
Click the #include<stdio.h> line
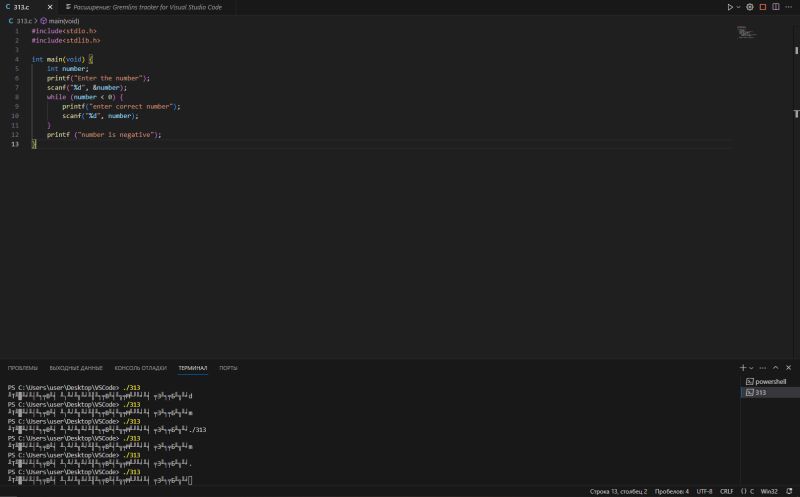pyautogui.click(x=64, y=31)
